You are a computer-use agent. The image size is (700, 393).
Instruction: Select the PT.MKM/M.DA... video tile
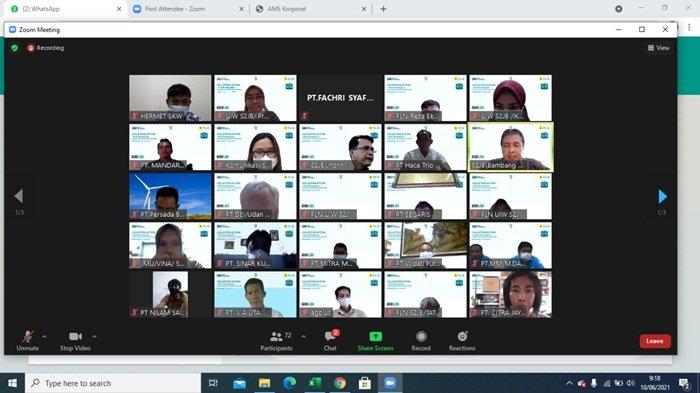511,245
